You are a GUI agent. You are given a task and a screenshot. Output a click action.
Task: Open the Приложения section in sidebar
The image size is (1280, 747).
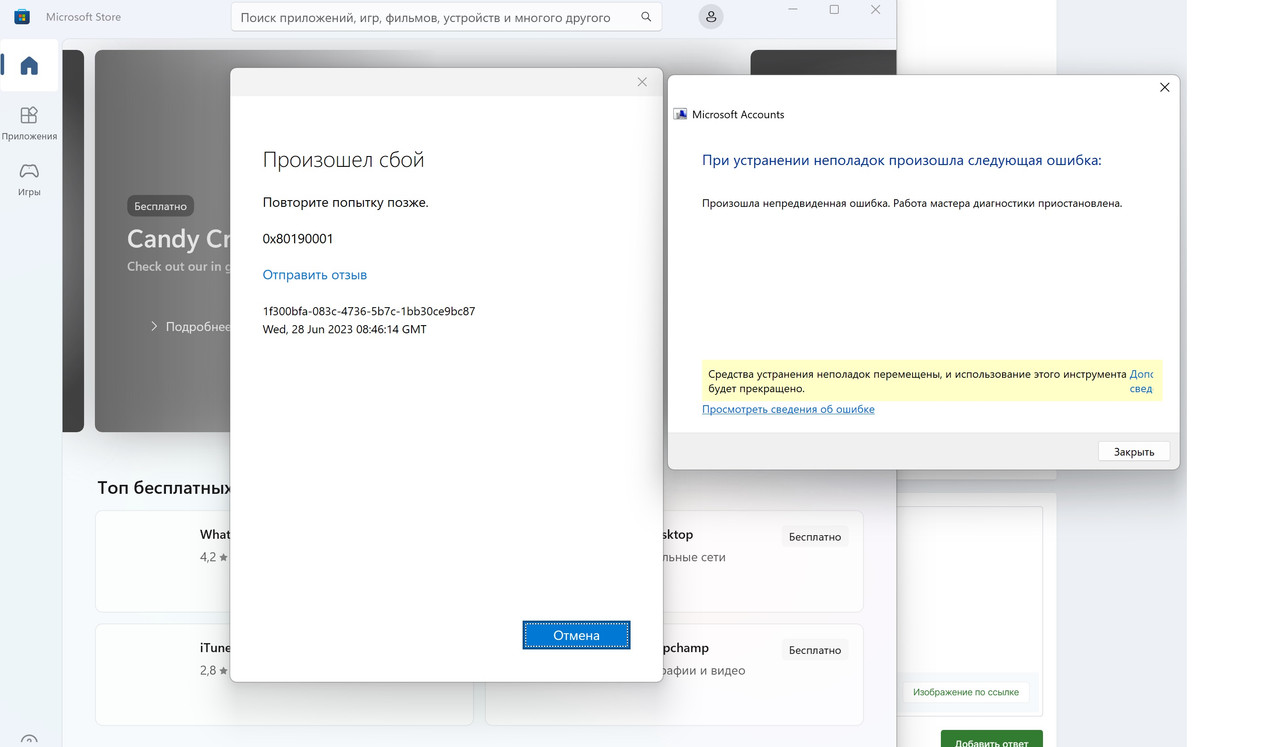pyautogui.click(x=29, y=123)
